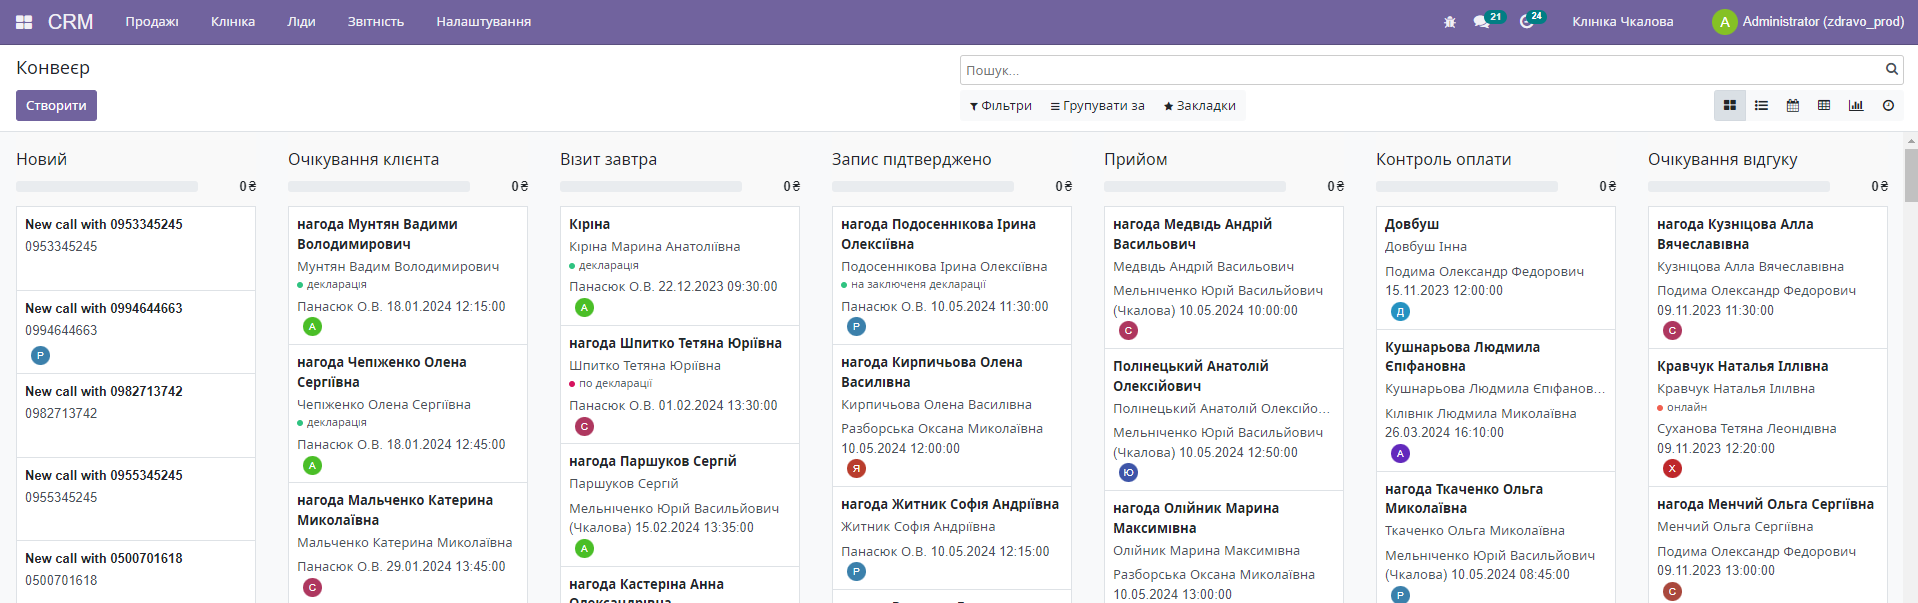Click the Створити button

(x=56, y=106)
